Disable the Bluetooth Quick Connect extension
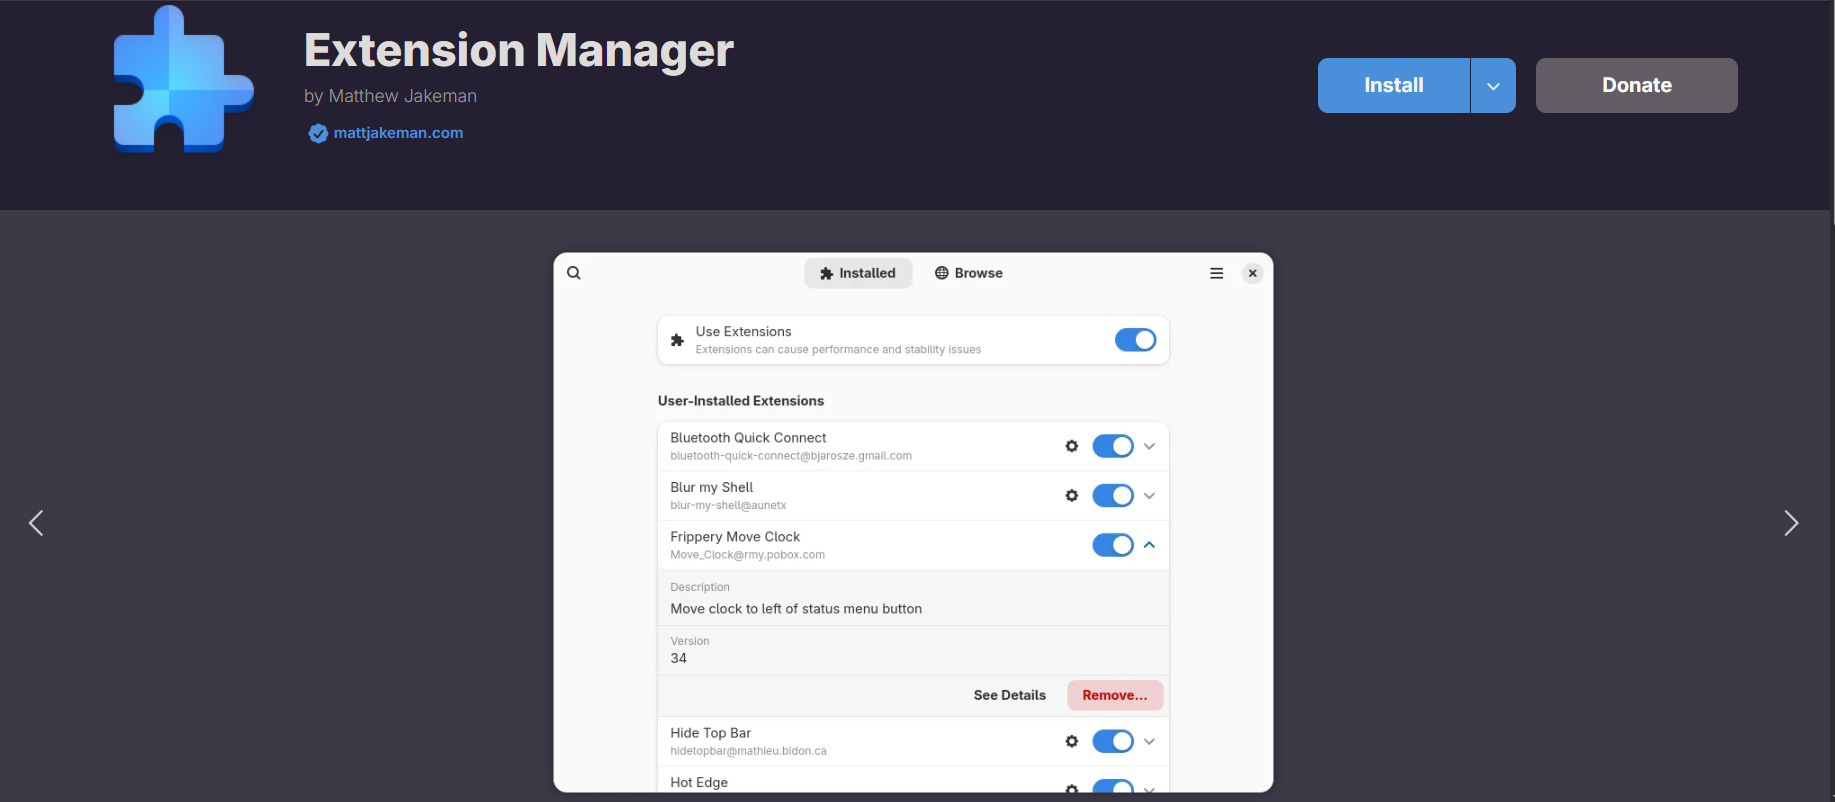Screen dimensions: 1835x802 pos(1112,446)
